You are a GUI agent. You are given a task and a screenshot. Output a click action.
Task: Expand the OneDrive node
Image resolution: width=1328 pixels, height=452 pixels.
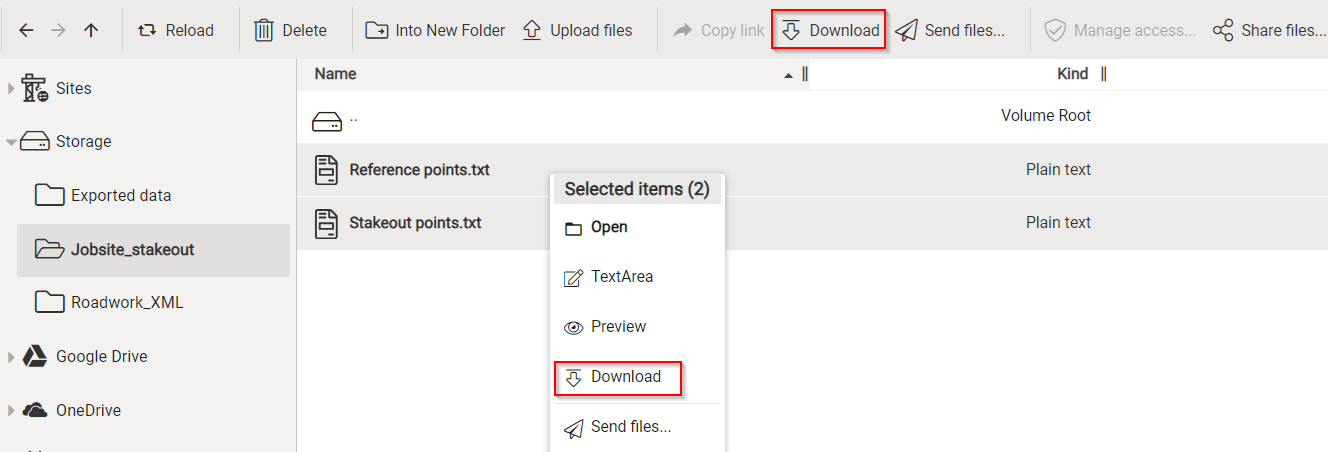pos(11,411)
